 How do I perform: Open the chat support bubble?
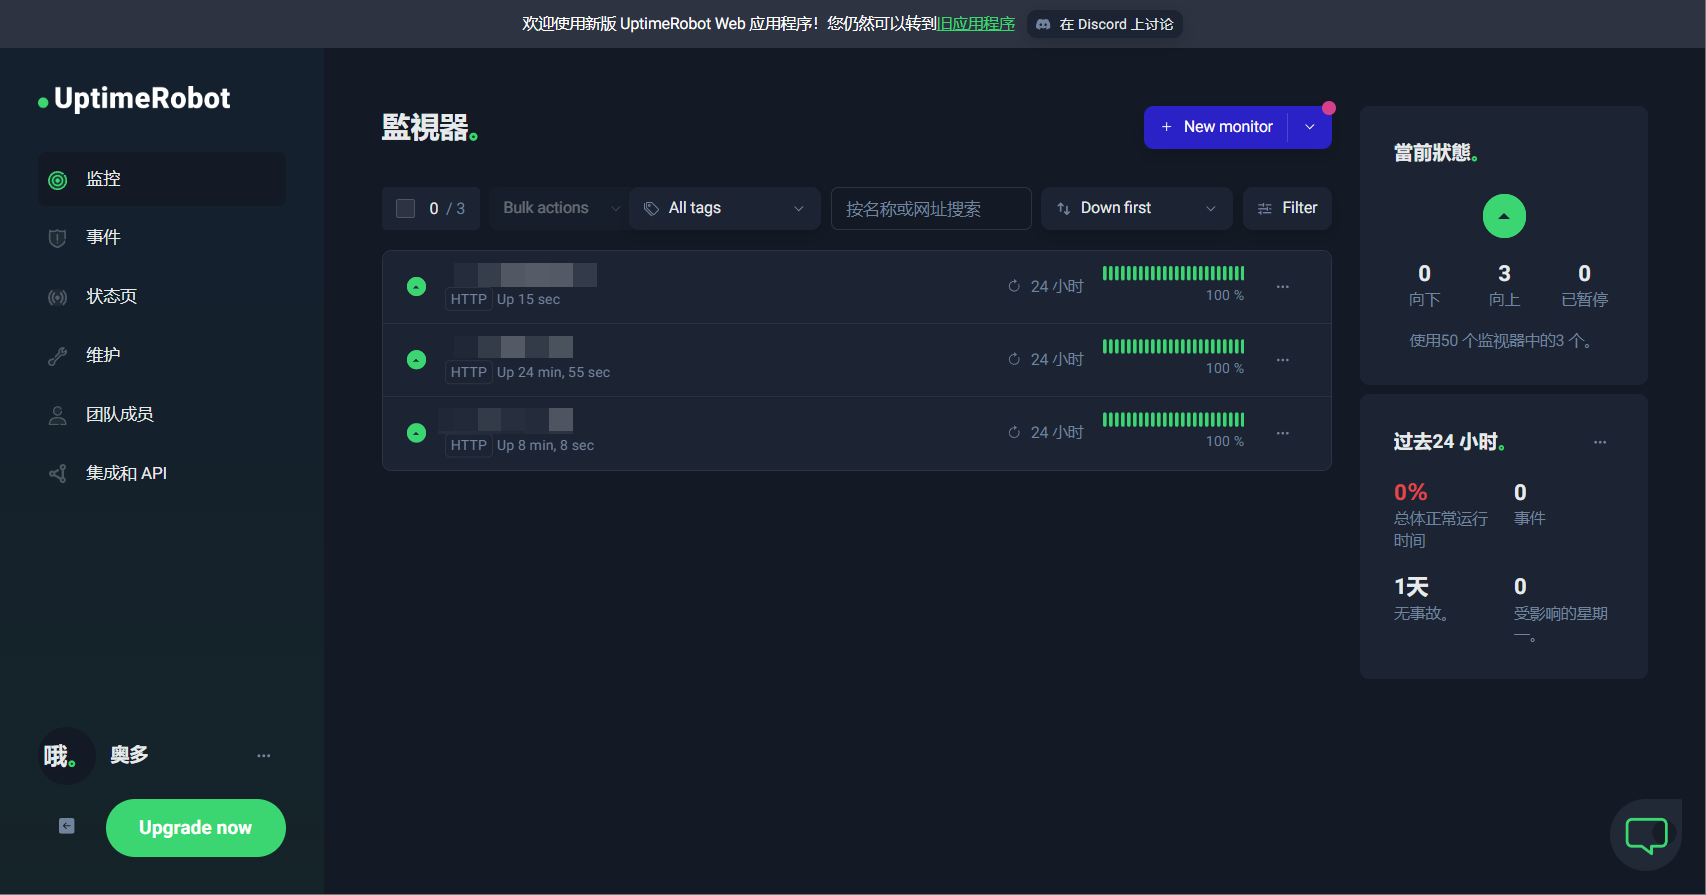click(x=1646, y=834)
